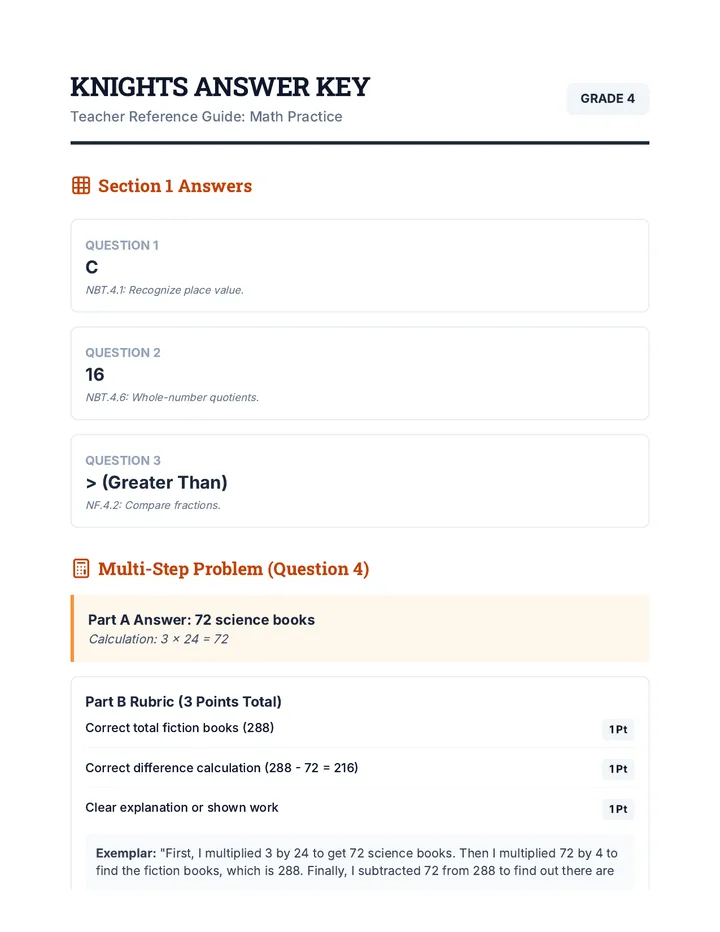Click the 1Pt badge for total fiction books
Screen dimensions: 720x932
pos(618,729)
